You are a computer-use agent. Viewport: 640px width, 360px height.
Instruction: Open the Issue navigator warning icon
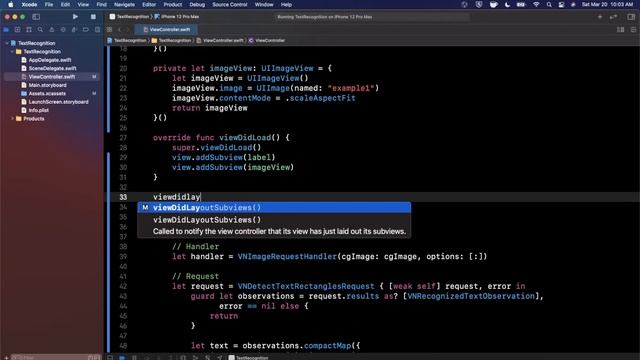pyautogui.click(x=51, y=29)
